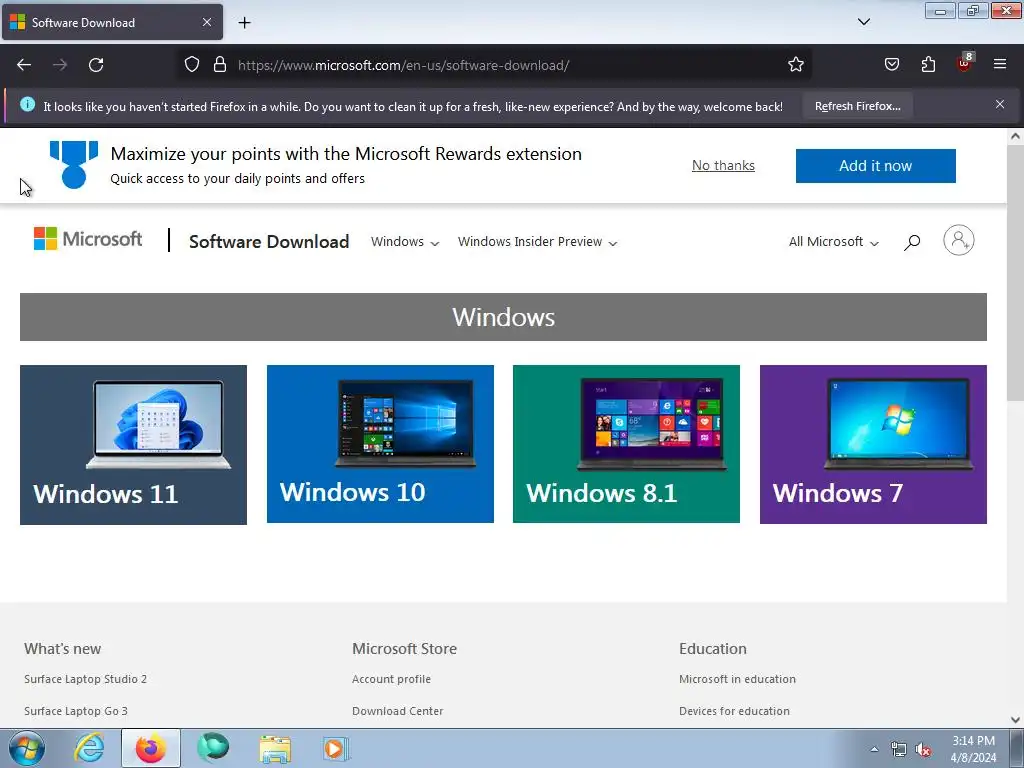
Task: Click the network status tray icon
Action: click(899, 750)
